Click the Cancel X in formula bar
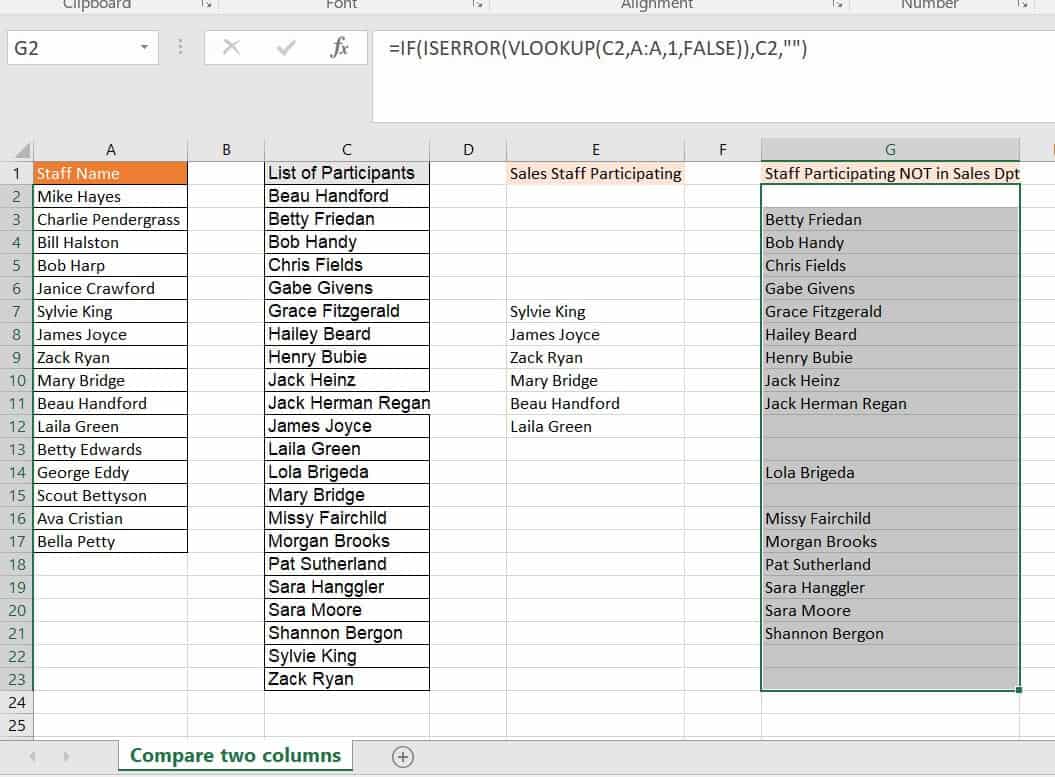This screenshot has height=777, width=1055. coord(231,48)
